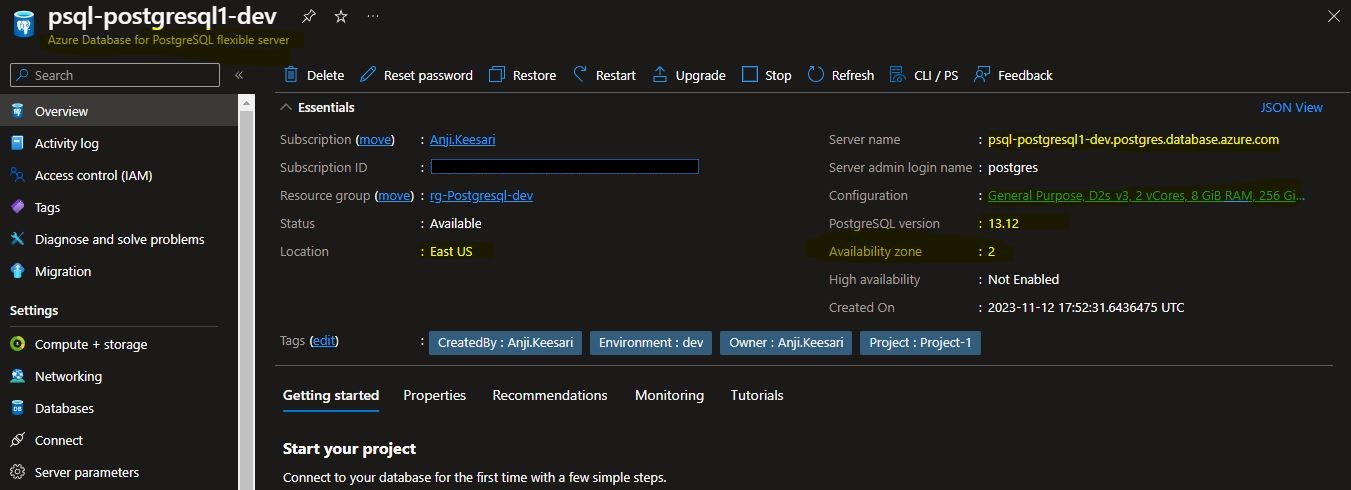This screenshot has height=490, width=1351.
Task: Click the Not Enabled high availability value
Action: pos(1023,279)
